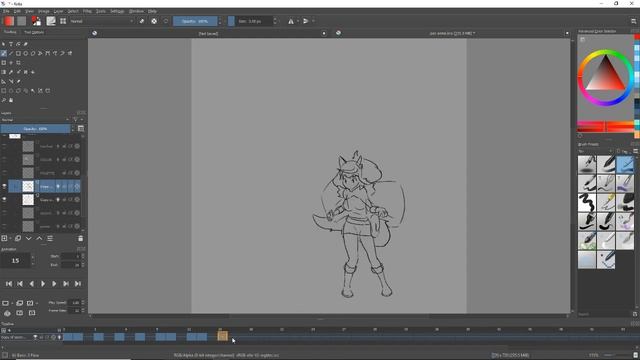This screenshot has width=640, height=360.
Task: Toggle eraser mode in top toolbar
Action: click(142, 21)
